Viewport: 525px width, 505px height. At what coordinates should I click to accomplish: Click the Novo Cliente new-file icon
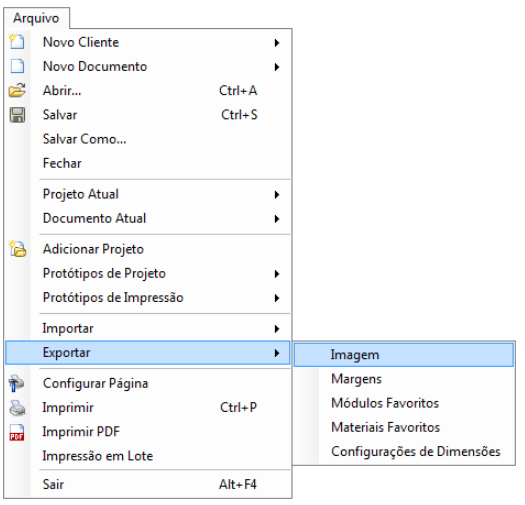[17, 42]
